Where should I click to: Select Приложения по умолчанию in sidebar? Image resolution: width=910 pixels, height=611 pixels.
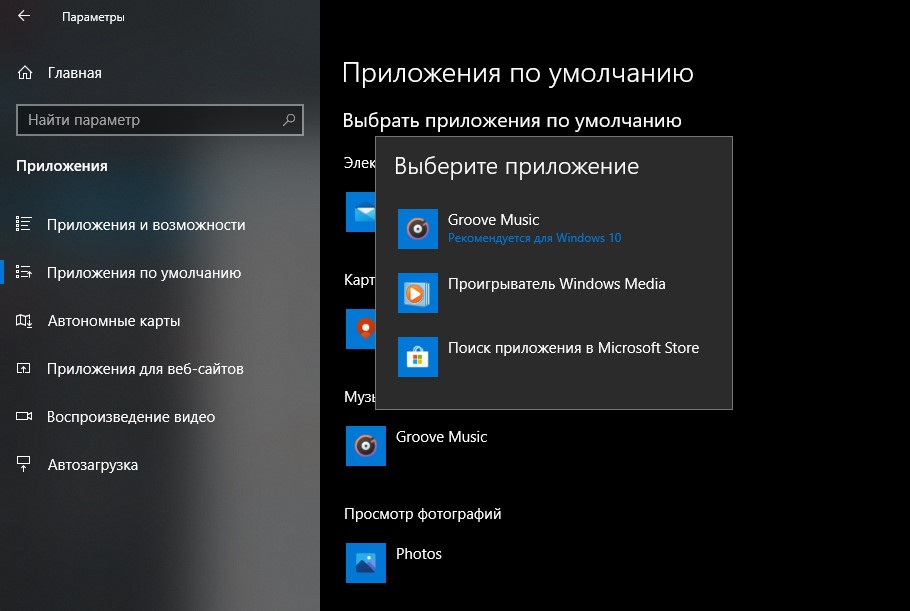tap(143, 273)
